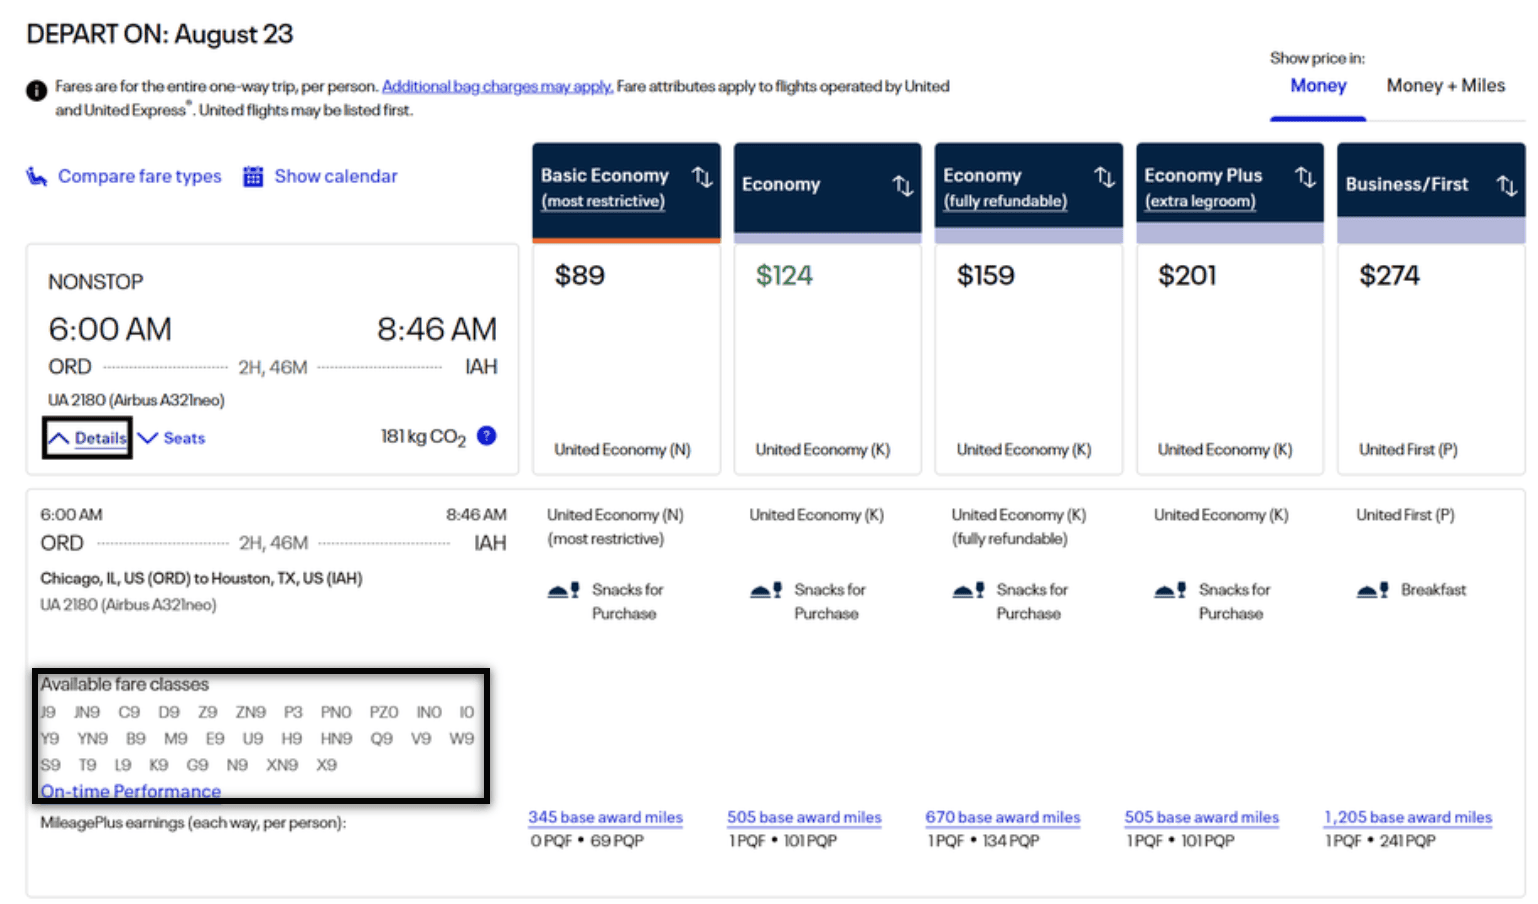
Task: Click the snacks icon in Economy Plus column
Action: 1169,590
